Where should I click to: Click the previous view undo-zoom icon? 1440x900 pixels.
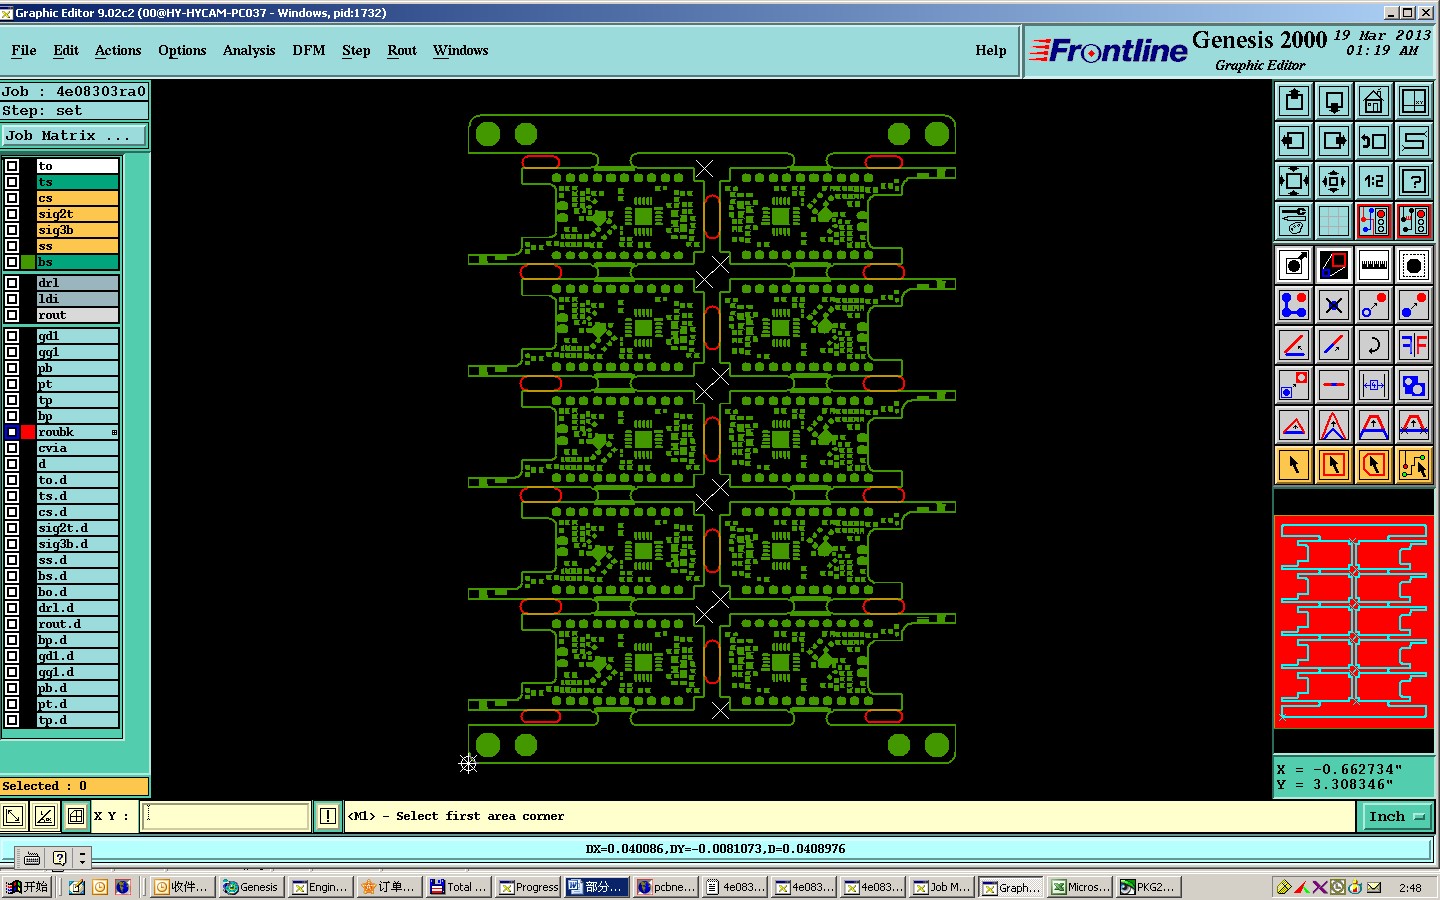(x=1374, y=141)
